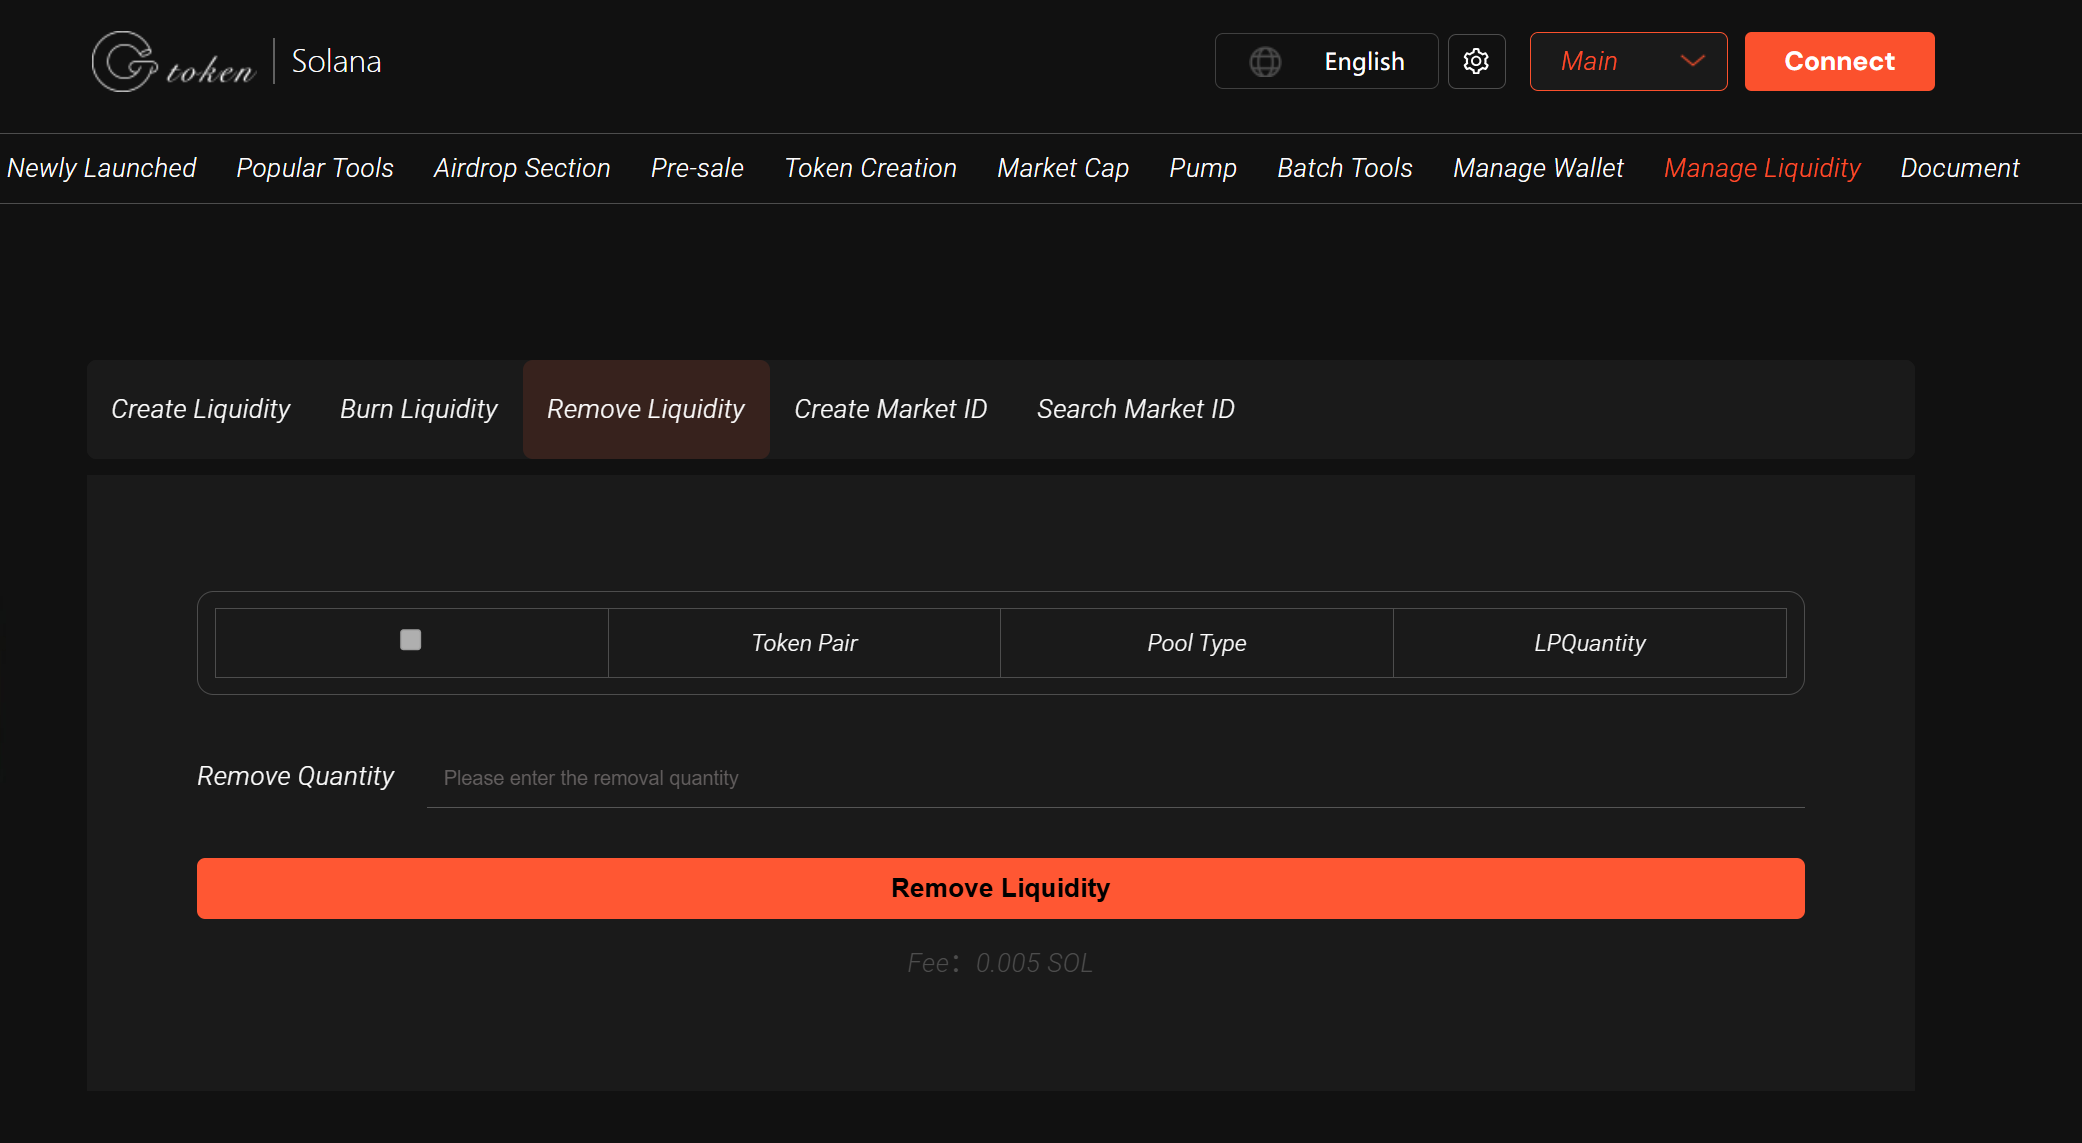Open the settings gear icon

click(x=1476, y=61)
